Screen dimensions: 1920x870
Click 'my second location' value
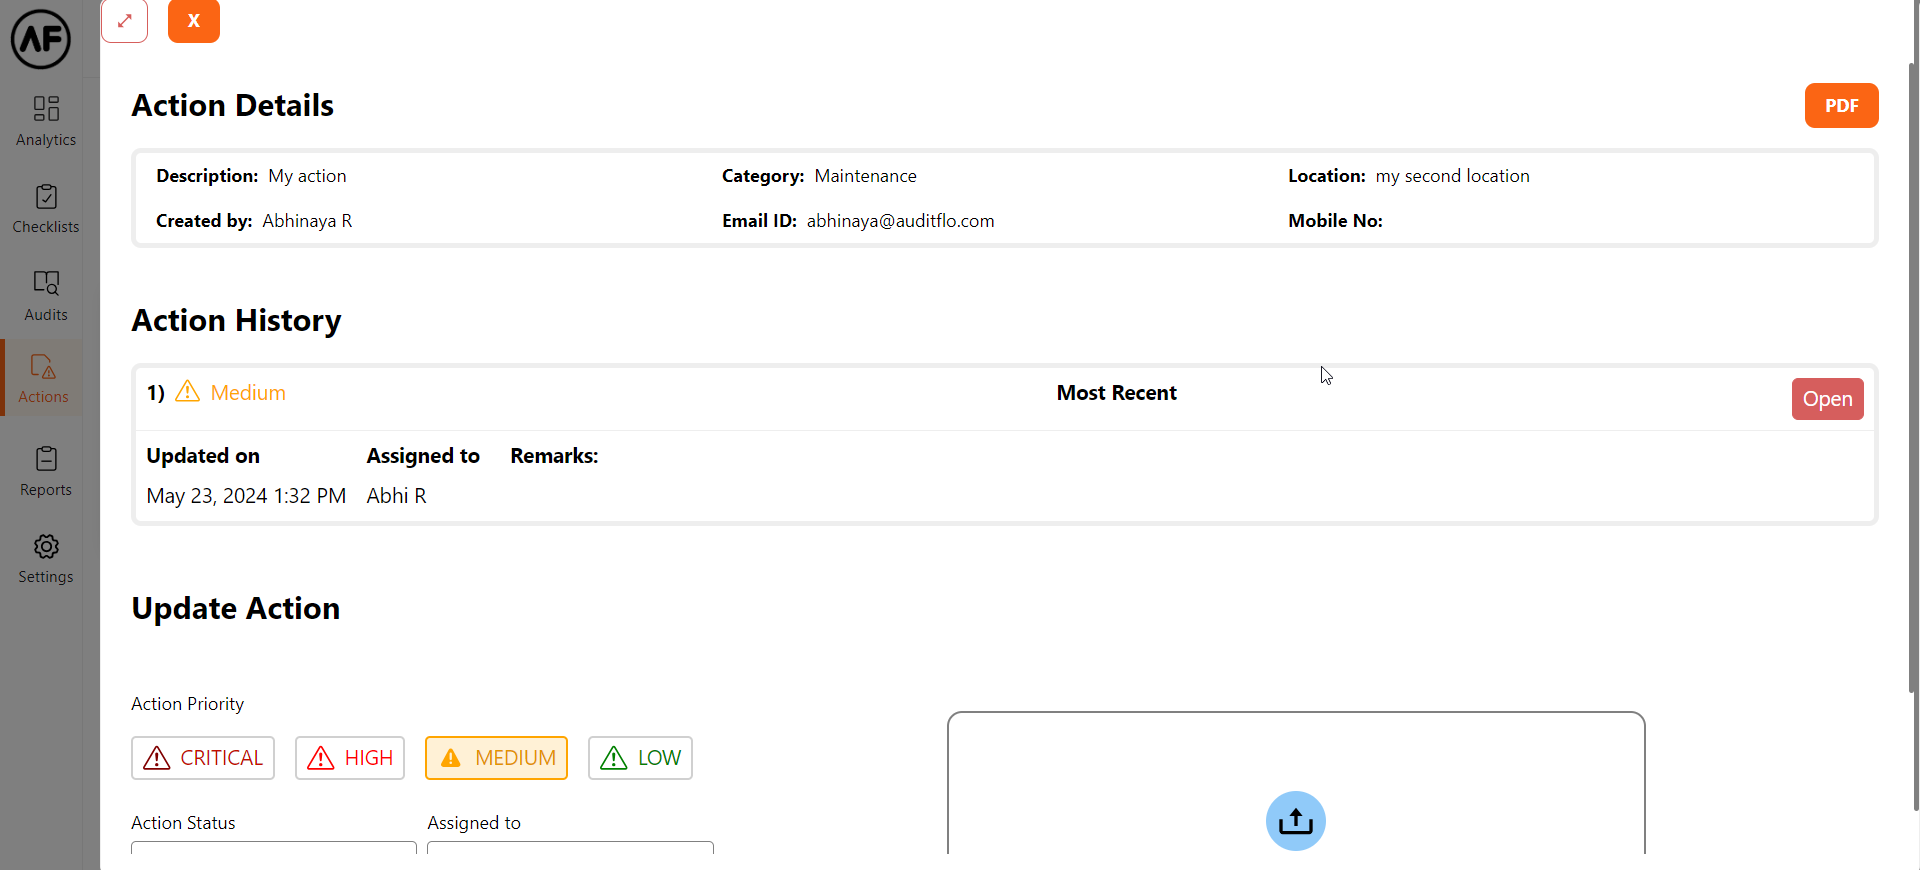(x=1452, y=176)
